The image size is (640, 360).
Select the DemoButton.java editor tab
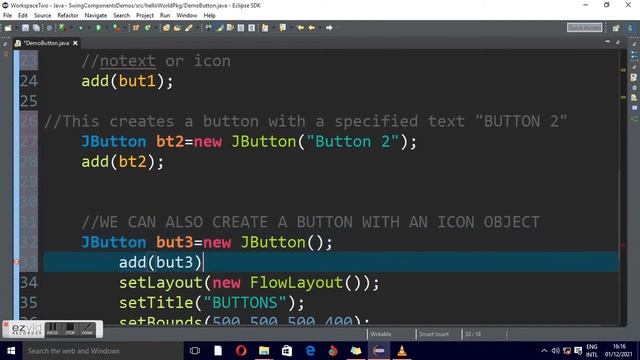pos(46,43)
